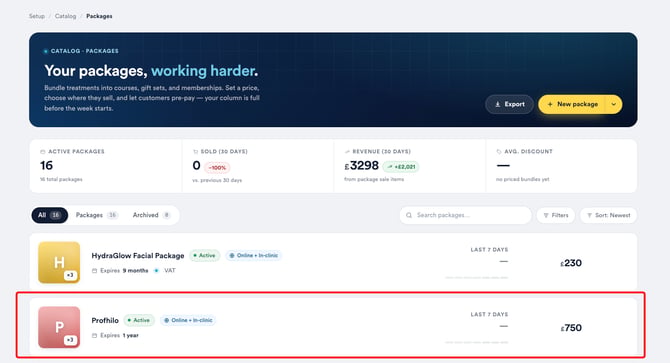Click Online + In-clinic badge on Profhilo
This screenshot has height=363, width=670.
188,320
